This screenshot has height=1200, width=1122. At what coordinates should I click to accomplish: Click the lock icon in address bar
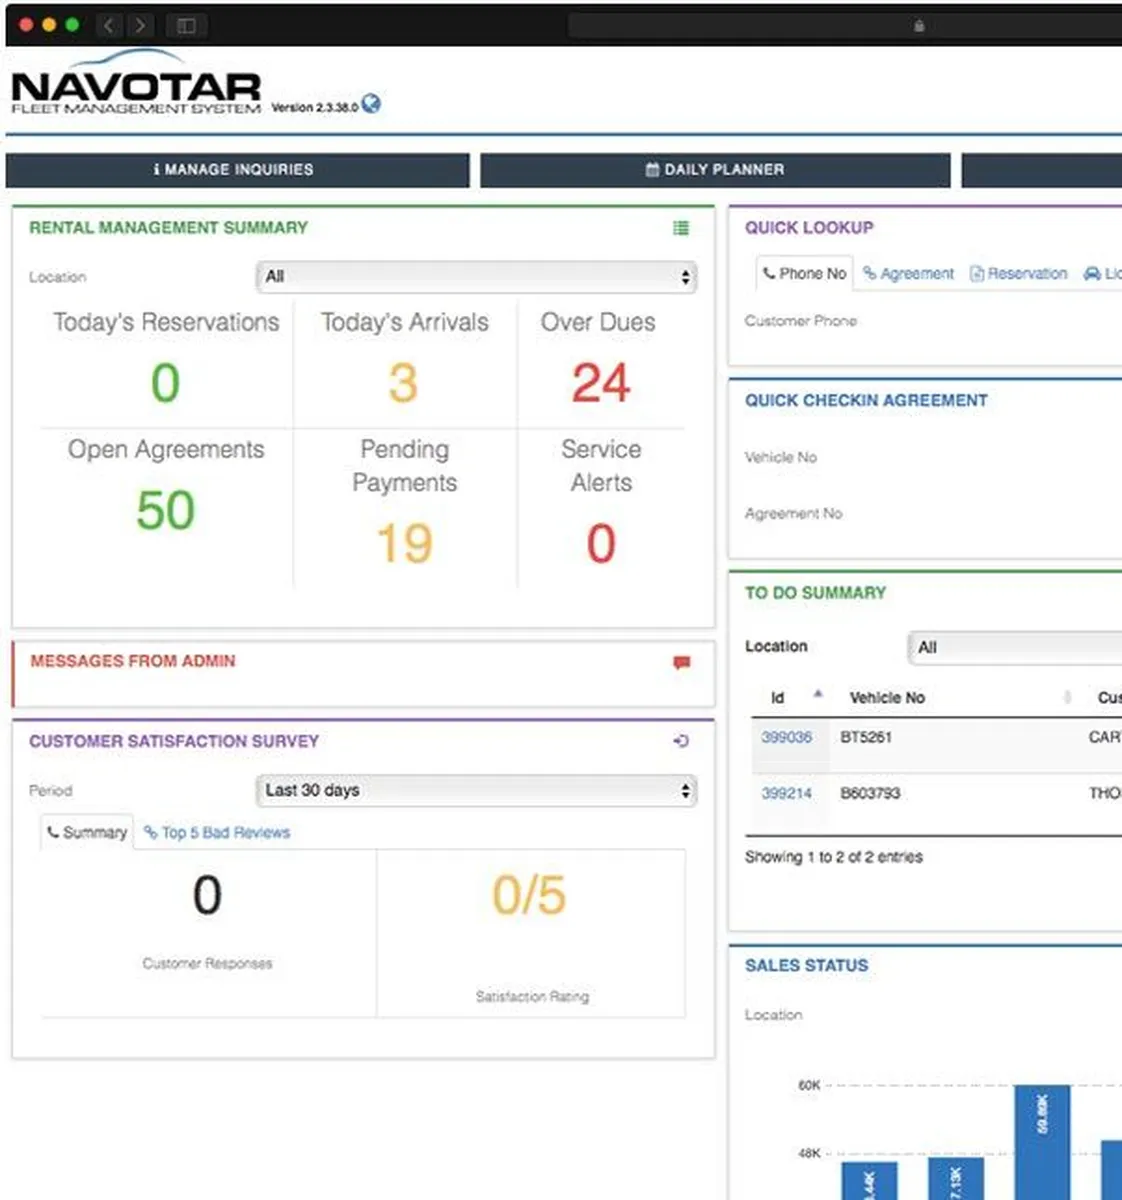coord(919,26)
